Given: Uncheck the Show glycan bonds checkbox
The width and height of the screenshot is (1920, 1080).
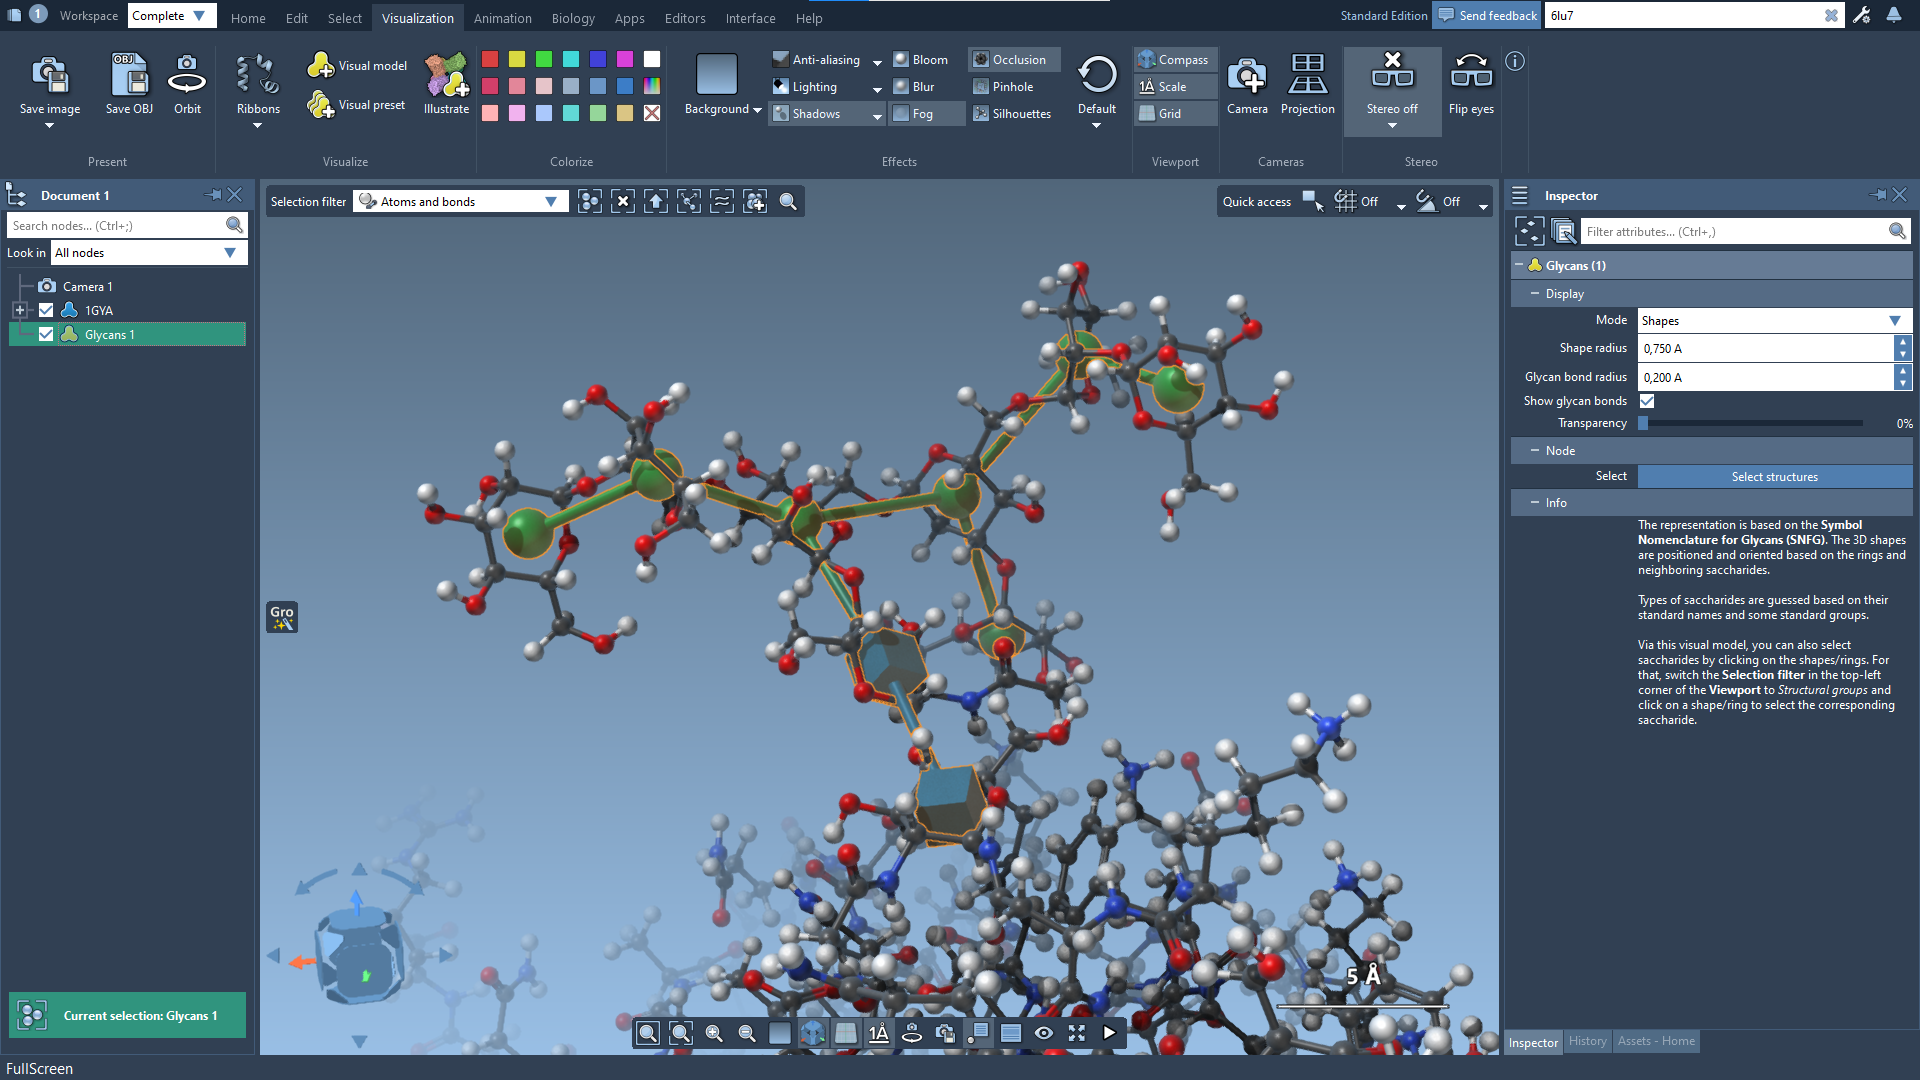Looking at the screenshot, I should [x=1647, y=401].
